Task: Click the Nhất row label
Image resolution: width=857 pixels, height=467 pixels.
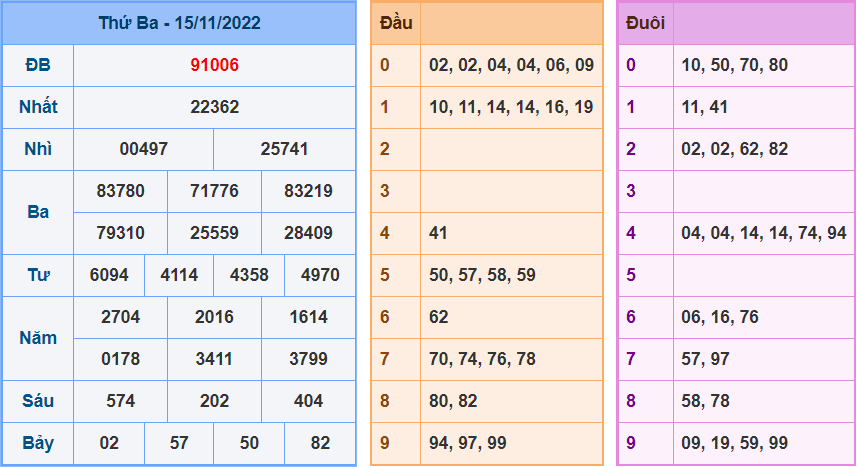Action: [x=38, y=107]
